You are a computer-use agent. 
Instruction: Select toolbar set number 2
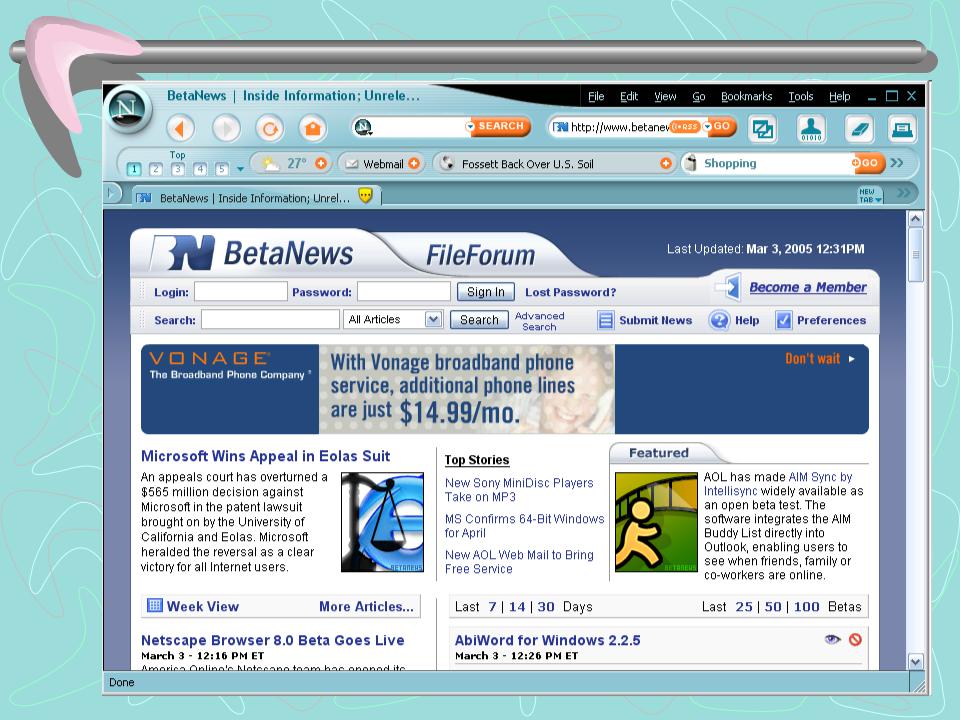[x=156, y=169]
